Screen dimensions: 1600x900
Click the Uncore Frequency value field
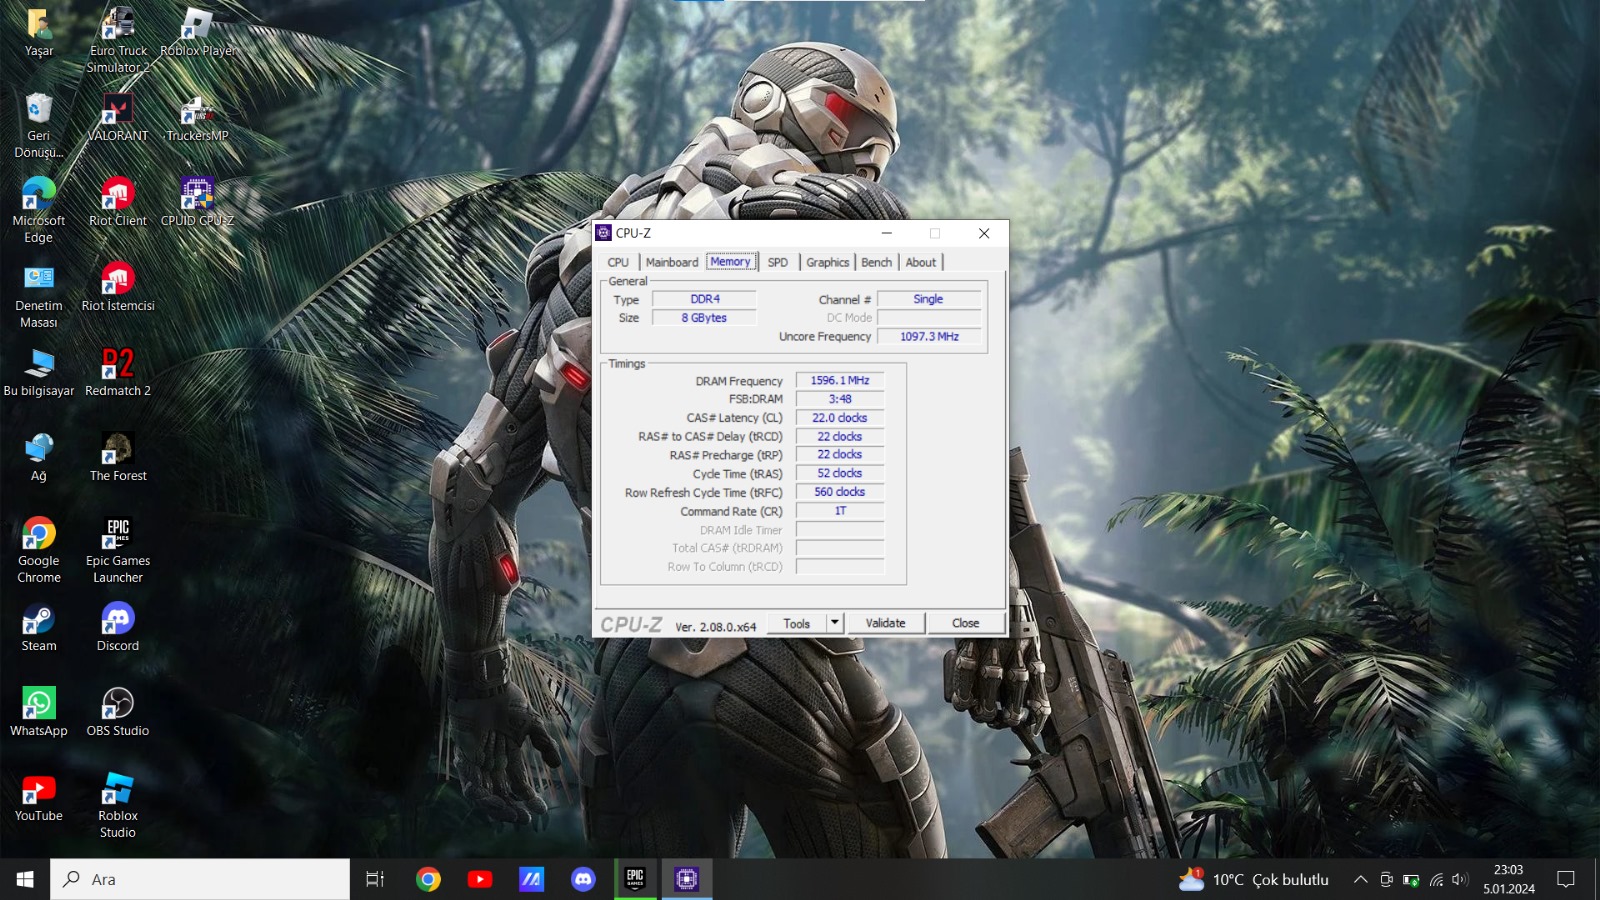929,336
